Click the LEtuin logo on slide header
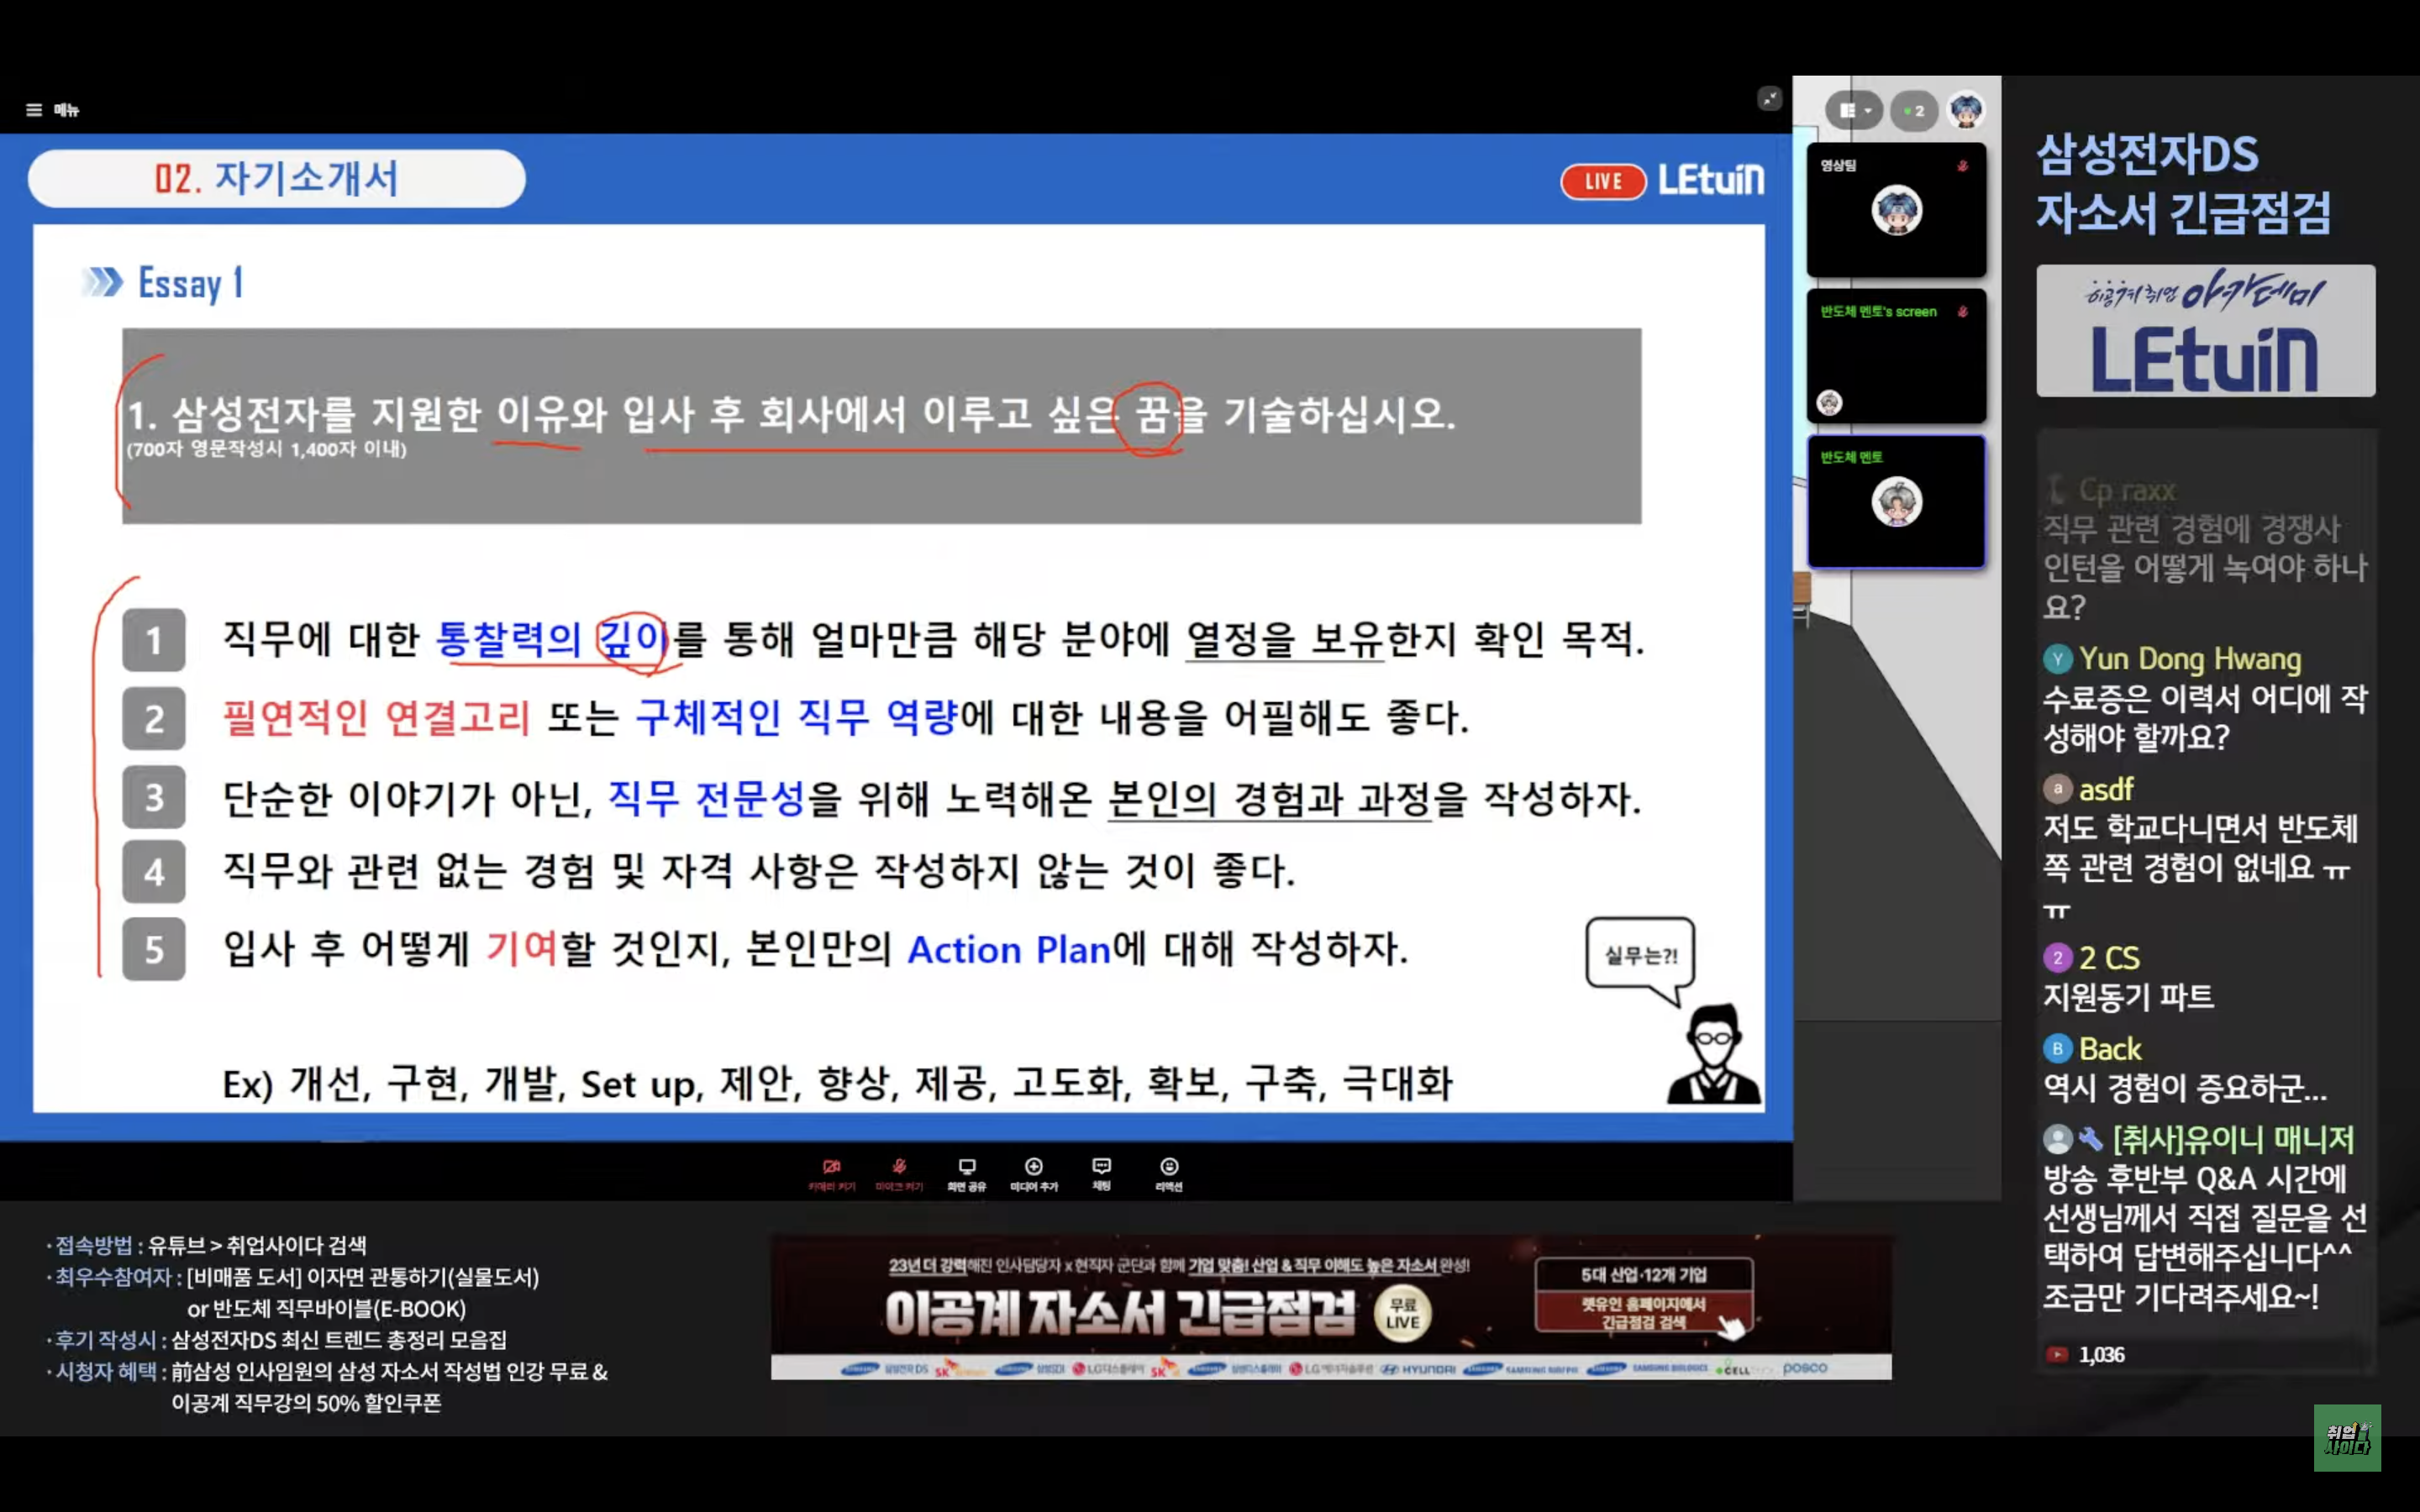2420x1512 pixels. [1711, 180]
